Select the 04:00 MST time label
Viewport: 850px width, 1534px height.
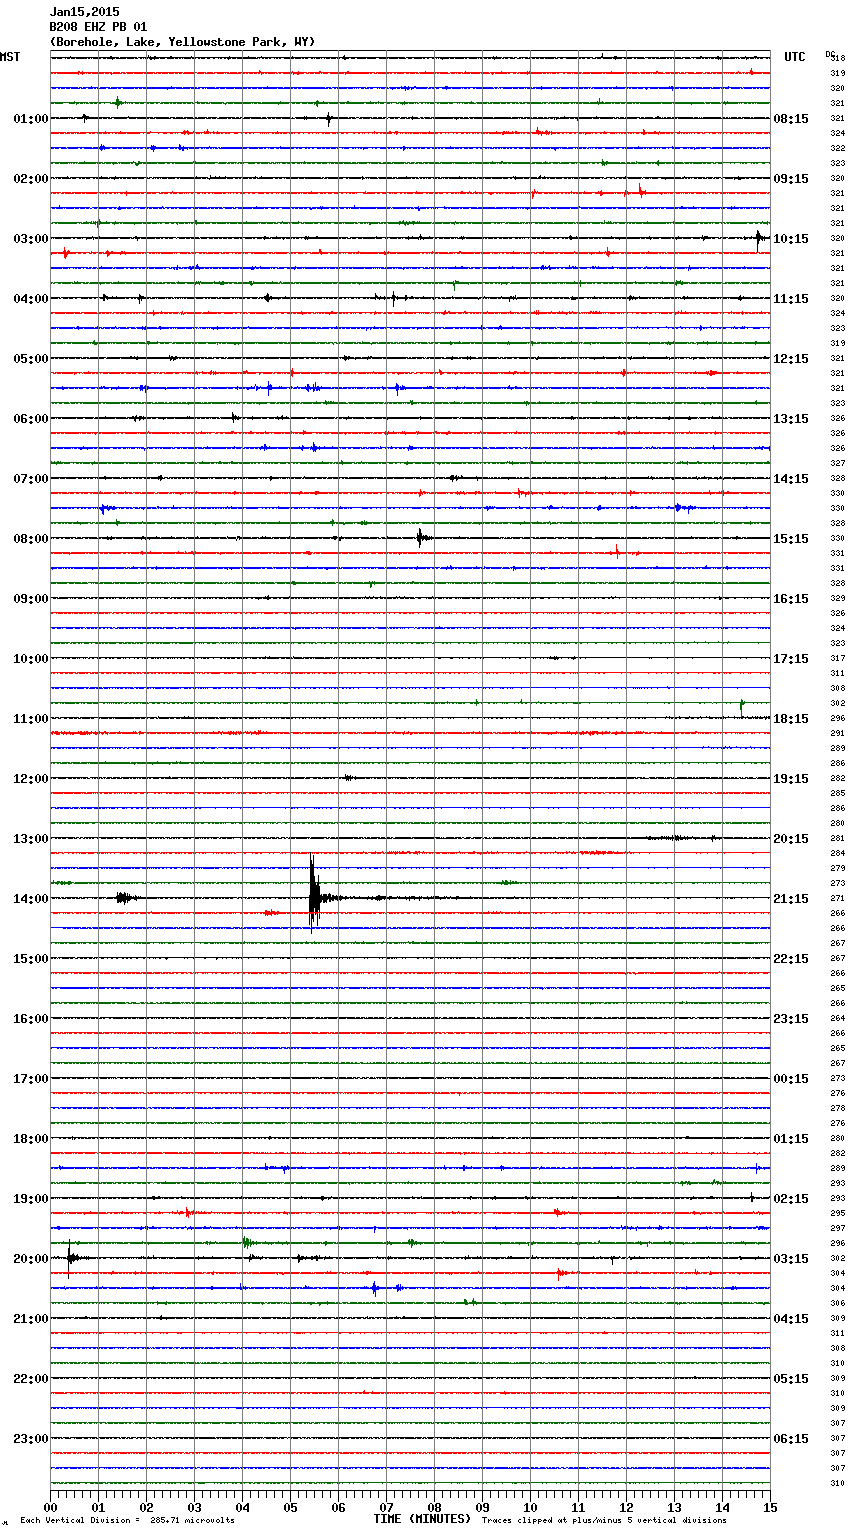(x=31, y=299)
